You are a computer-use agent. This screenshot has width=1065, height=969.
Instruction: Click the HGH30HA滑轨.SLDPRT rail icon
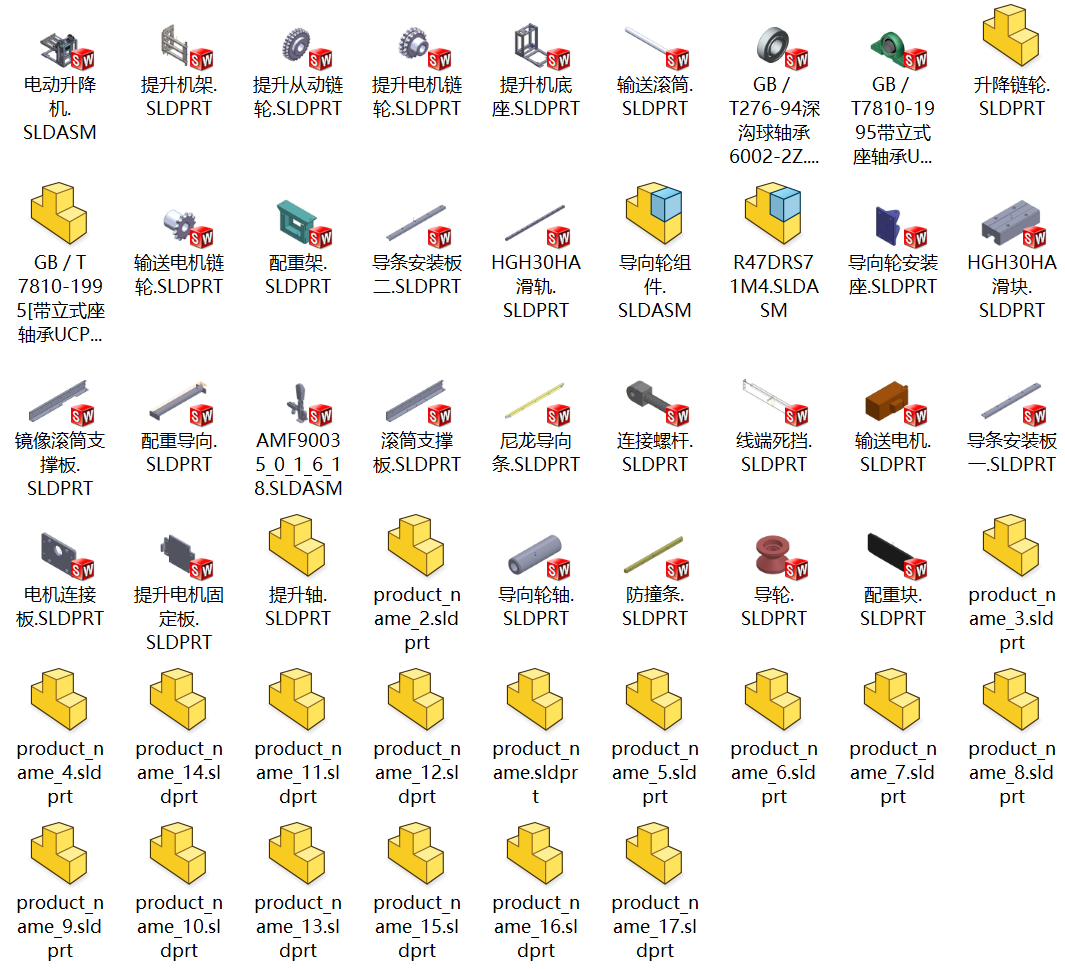pyautogui.click(x=537, y=225)
